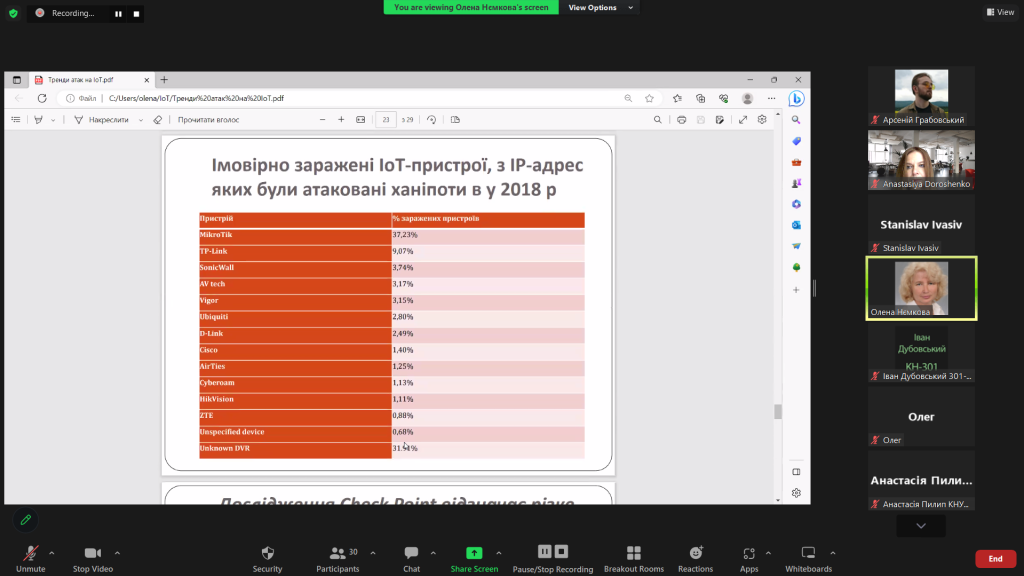Open Edge sidebar Outlook icon
This screenshot has width=1024, height=576.
click(x=796, y=225)
